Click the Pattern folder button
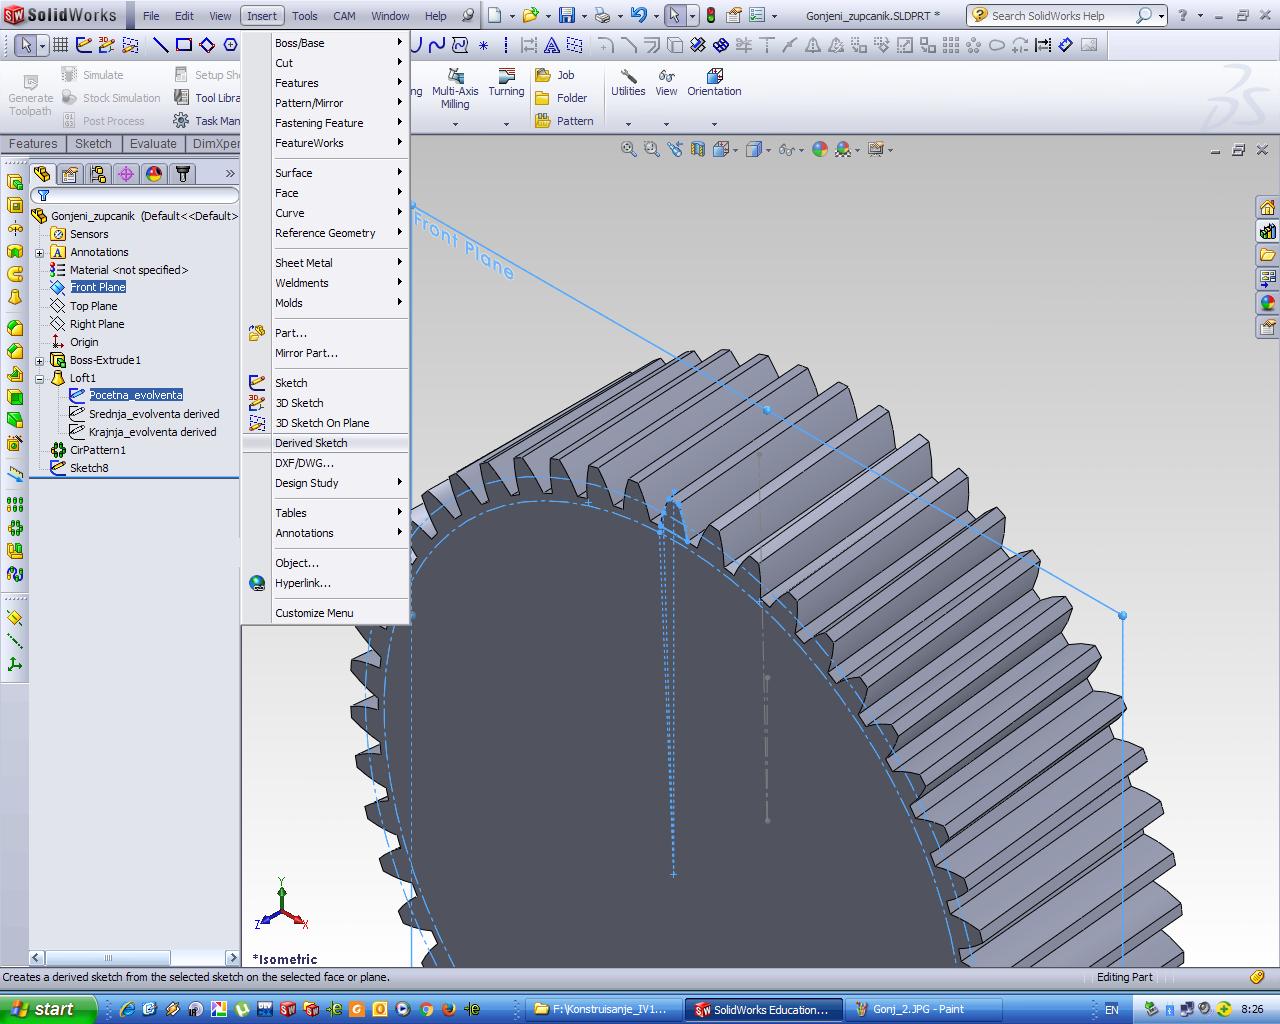1280x1024 pixels. [564, 121]
